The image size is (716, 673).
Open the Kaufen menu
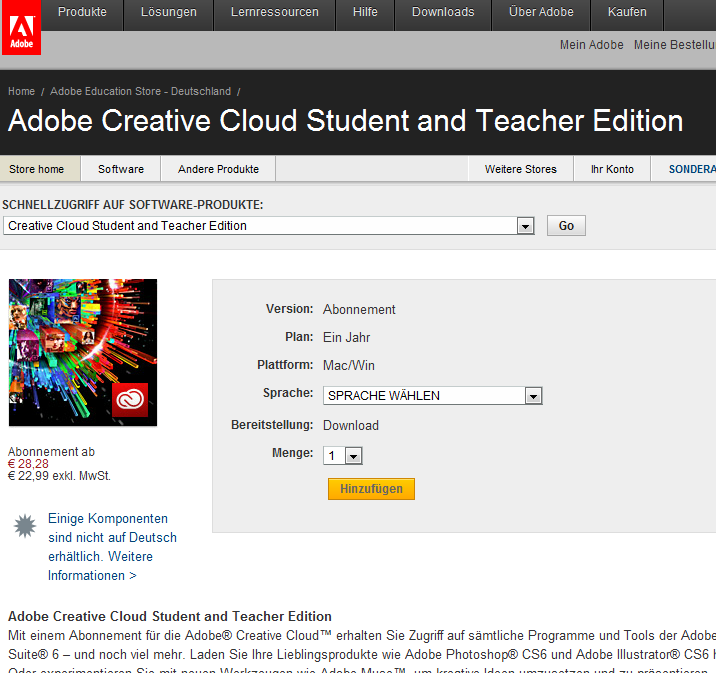click(x=627, y=12)
